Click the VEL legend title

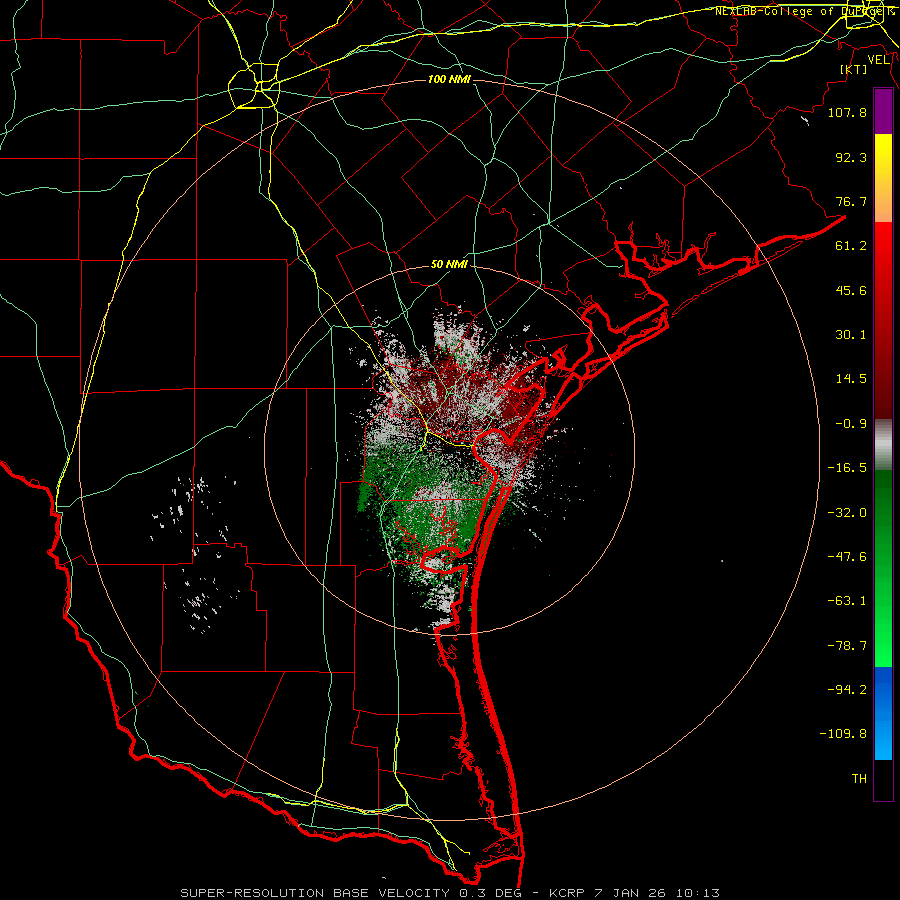(x=879, y=60)
